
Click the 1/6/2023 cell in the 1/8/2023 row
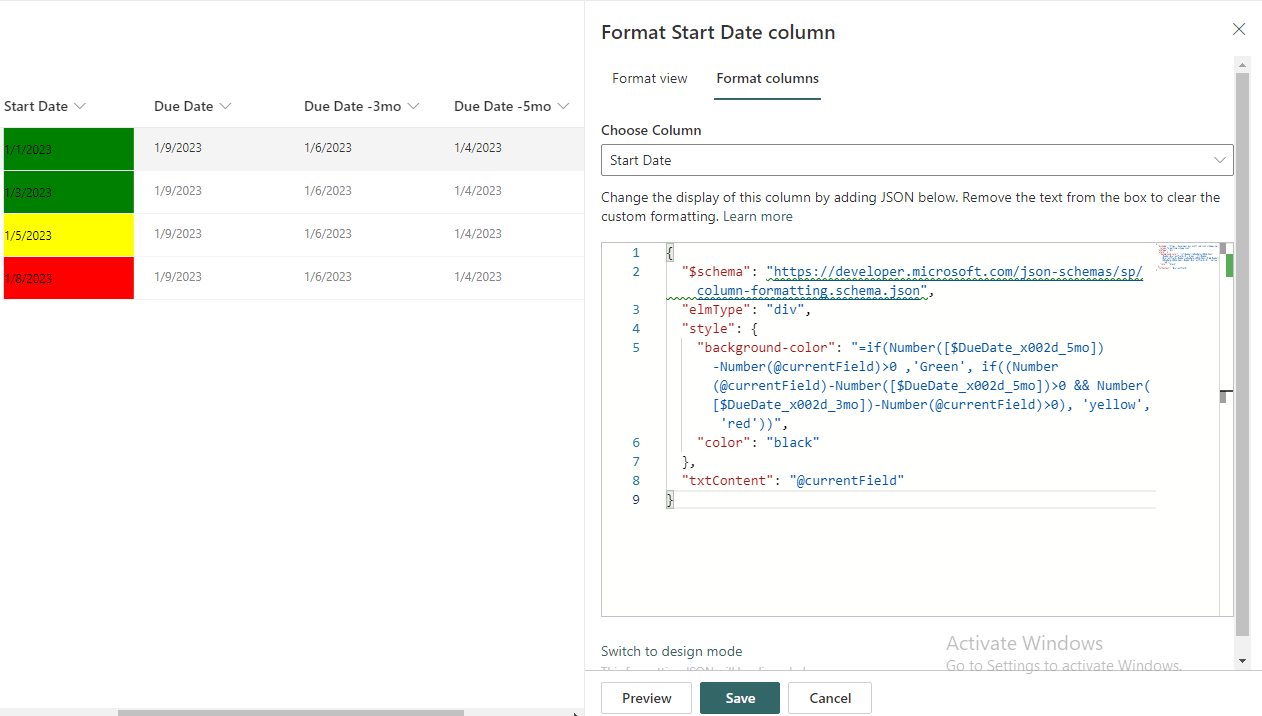coord(328,277)
